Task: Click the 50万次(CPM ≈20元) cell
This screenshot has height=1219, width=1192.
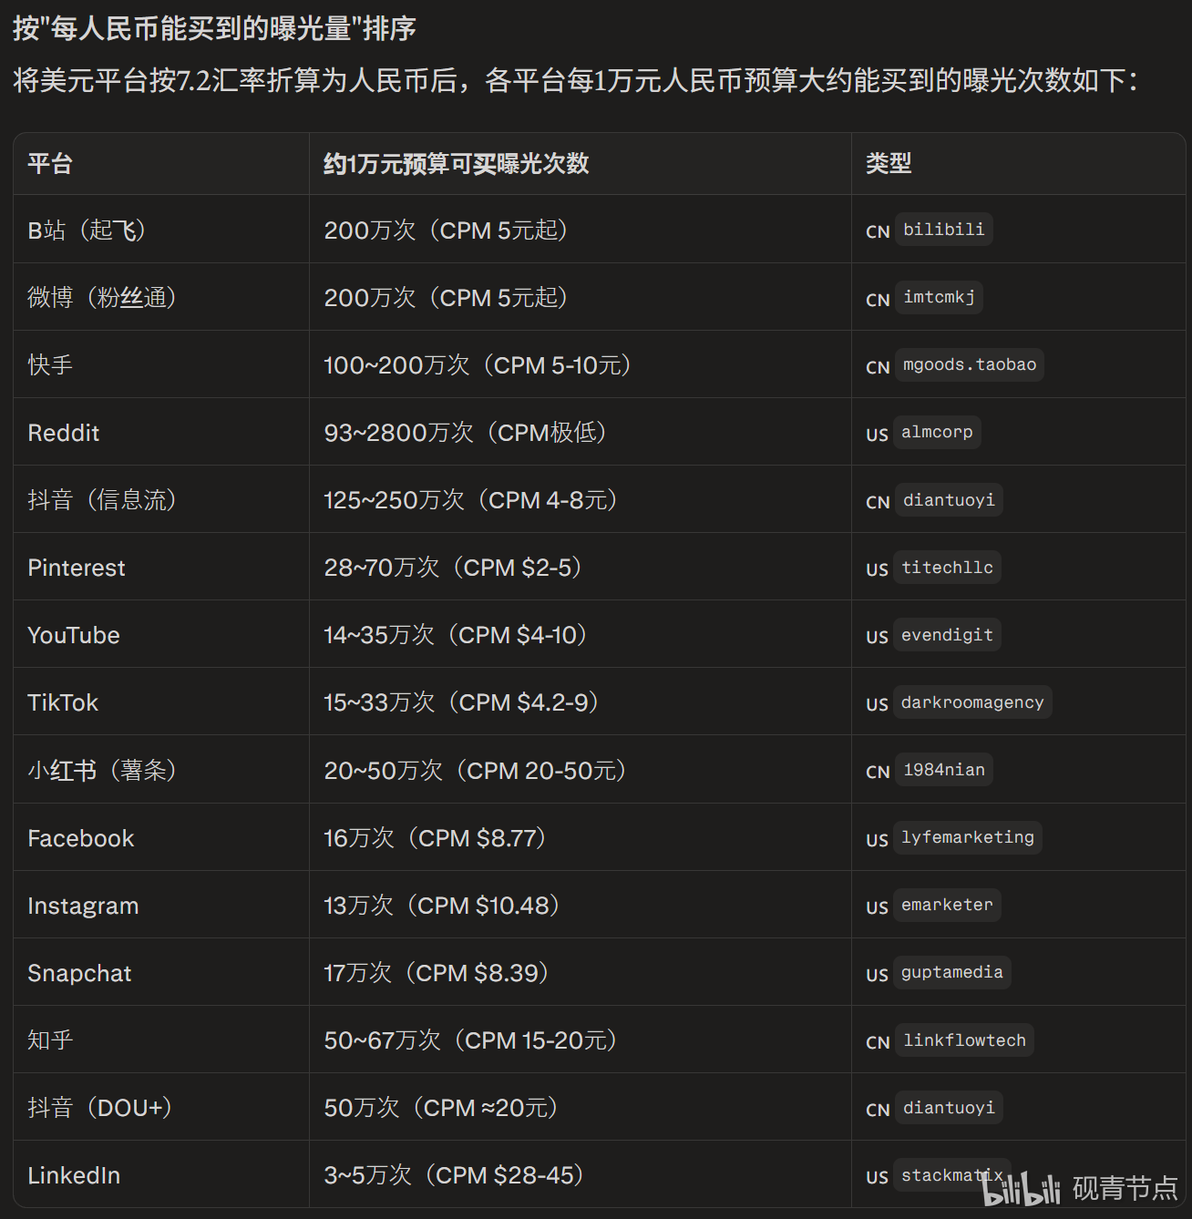Action: tap(580, 1108)
